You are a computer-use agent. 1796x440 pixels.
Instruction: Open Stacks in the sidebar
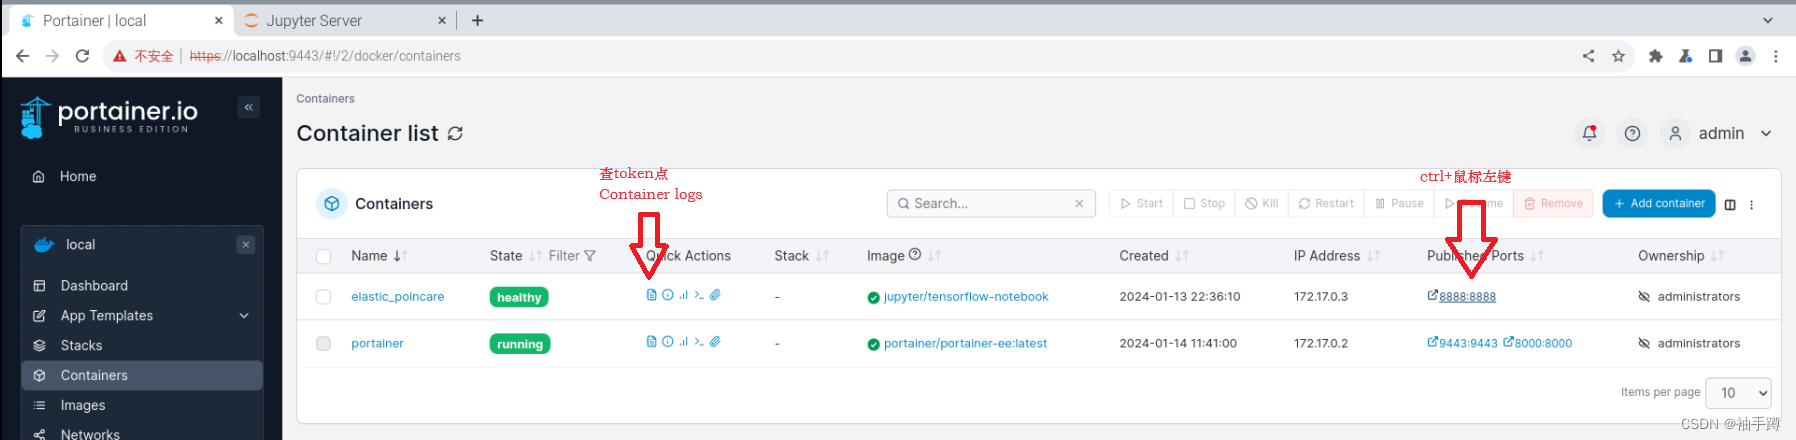tap(142, 346)
